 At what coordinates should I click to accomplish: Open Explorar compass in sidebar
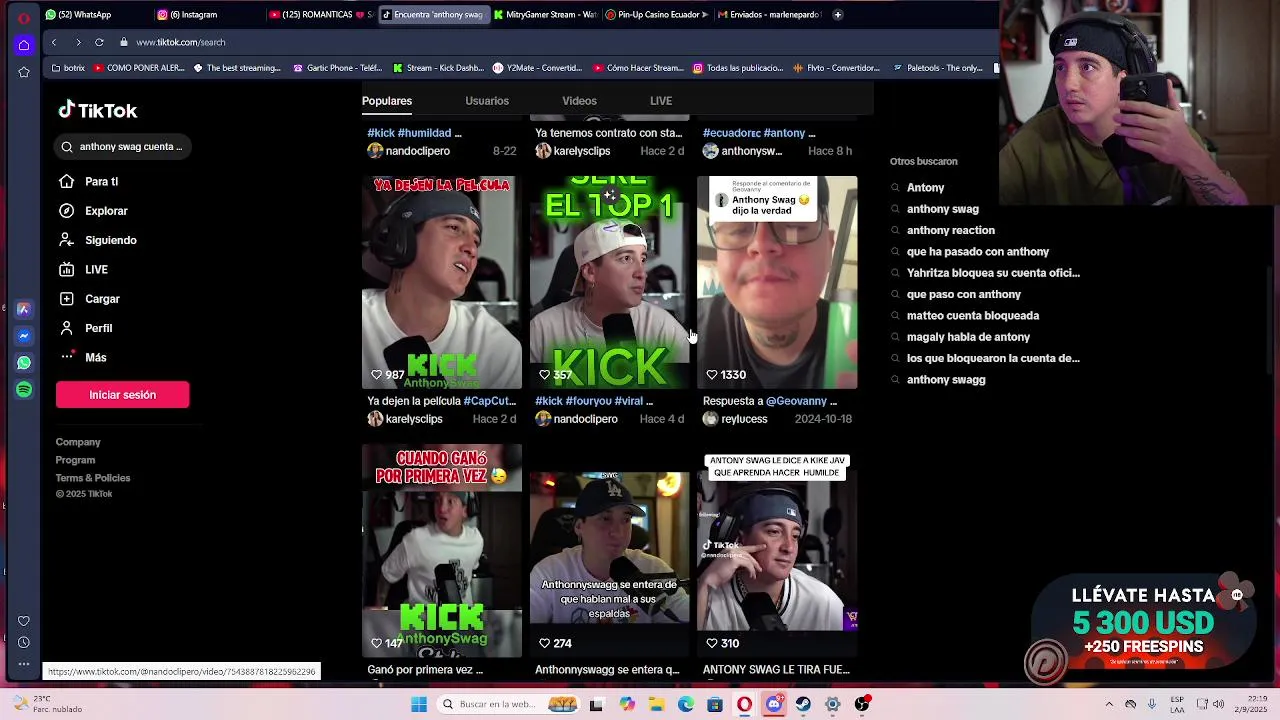(66, 211)
